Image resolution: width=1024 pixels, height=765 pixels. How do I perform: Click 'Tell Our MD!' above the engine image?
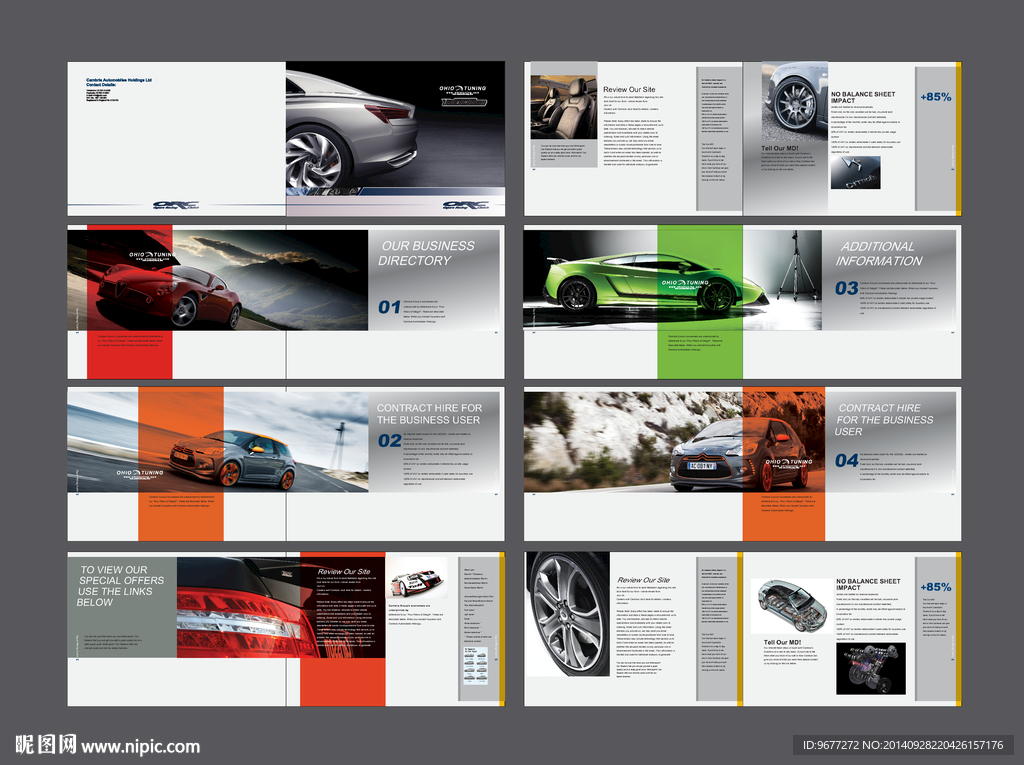click(782, 642)
